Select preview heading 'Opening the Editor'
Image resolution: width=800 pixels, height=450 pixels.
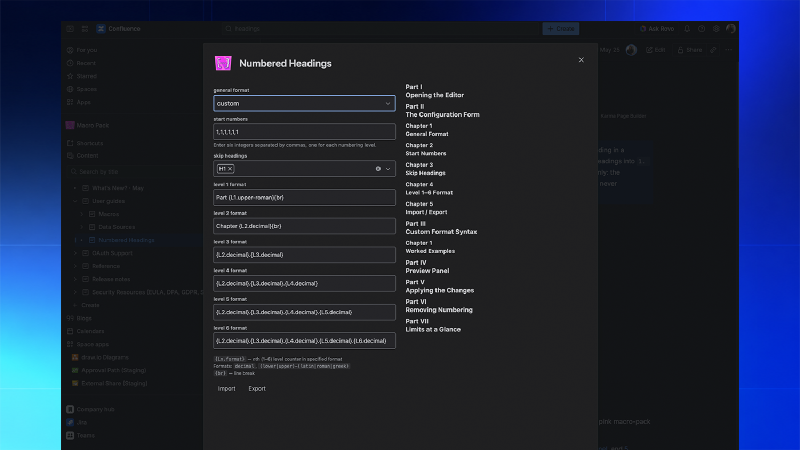click(x=435, y=95)
